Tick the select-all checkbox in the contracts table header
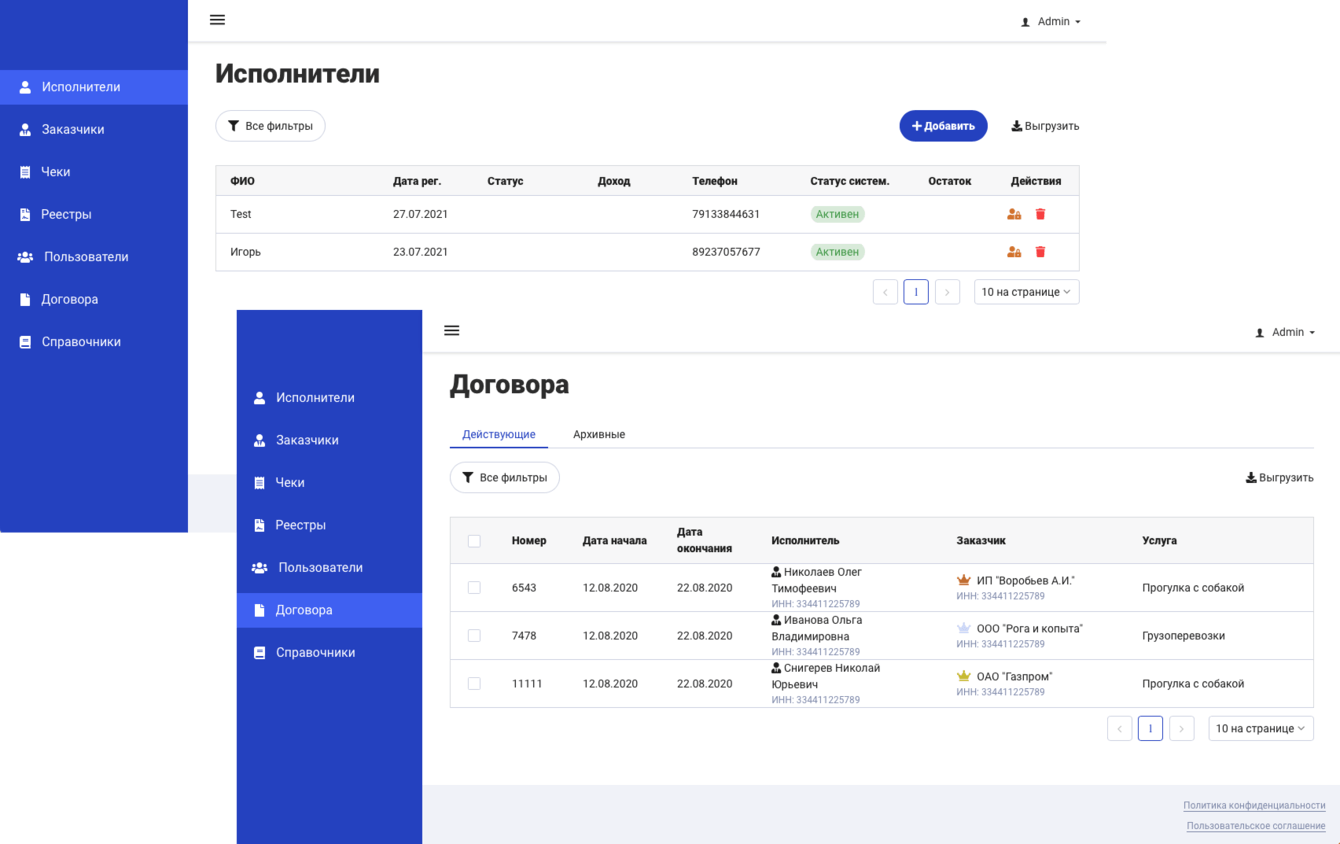The height and width of the screenshot is (844, 1340). (x=474, y=541)
